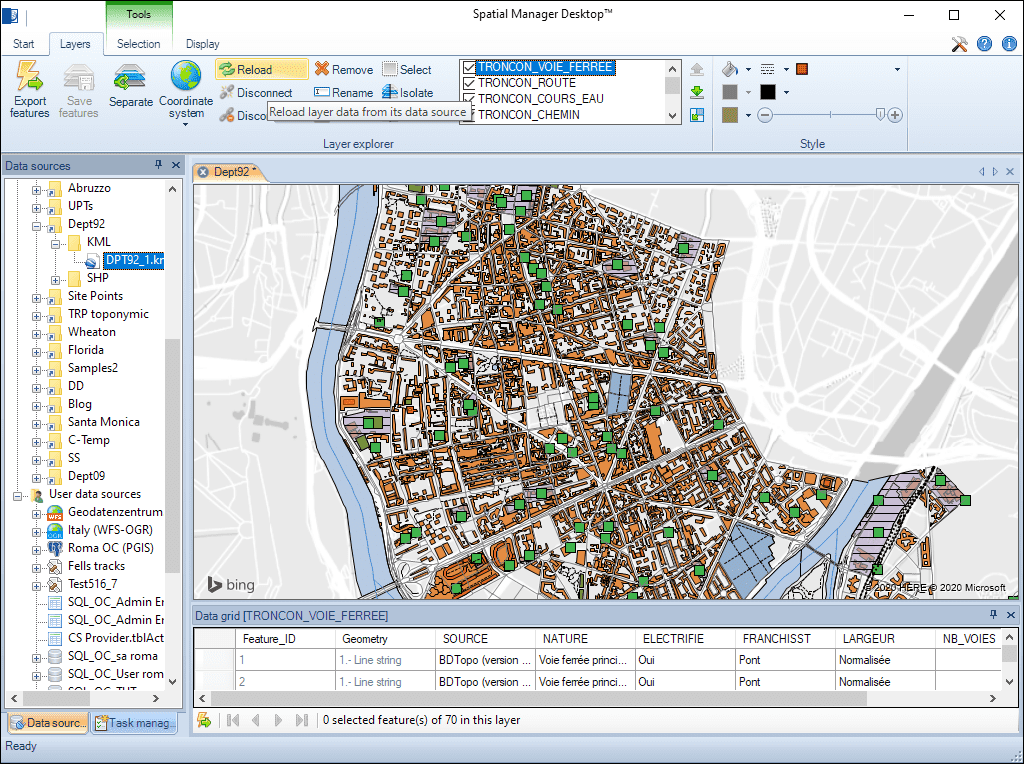Close the Data grid panel
Image resolution: width=1024 pixels, height=764 pixels.
(1011, 614)
